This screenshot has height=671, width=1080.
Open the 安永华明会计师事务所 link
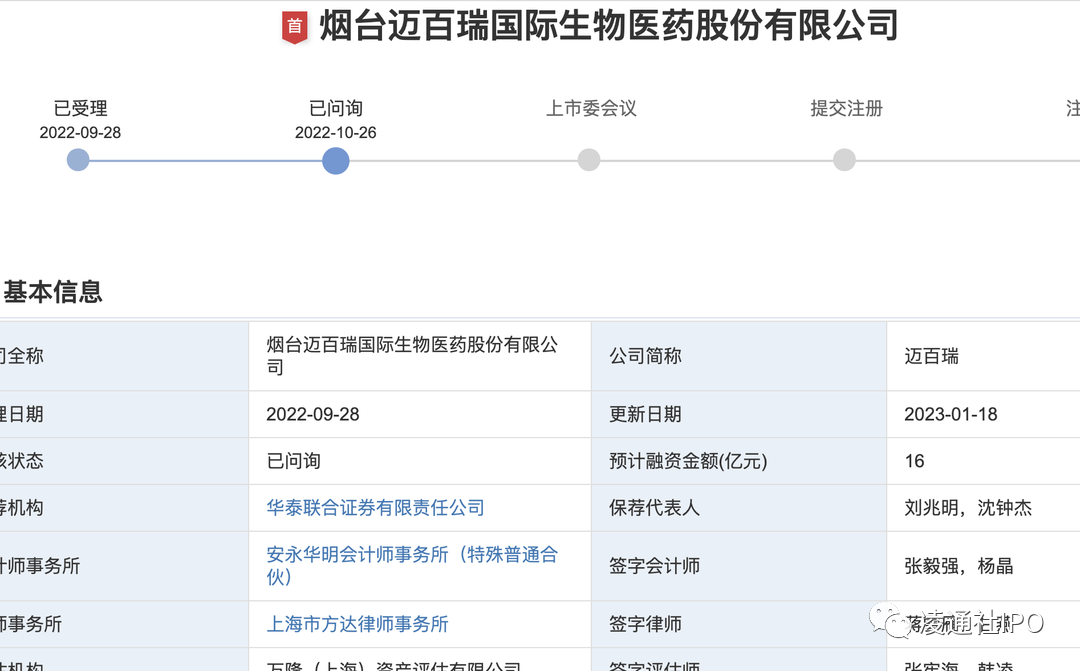412,566
